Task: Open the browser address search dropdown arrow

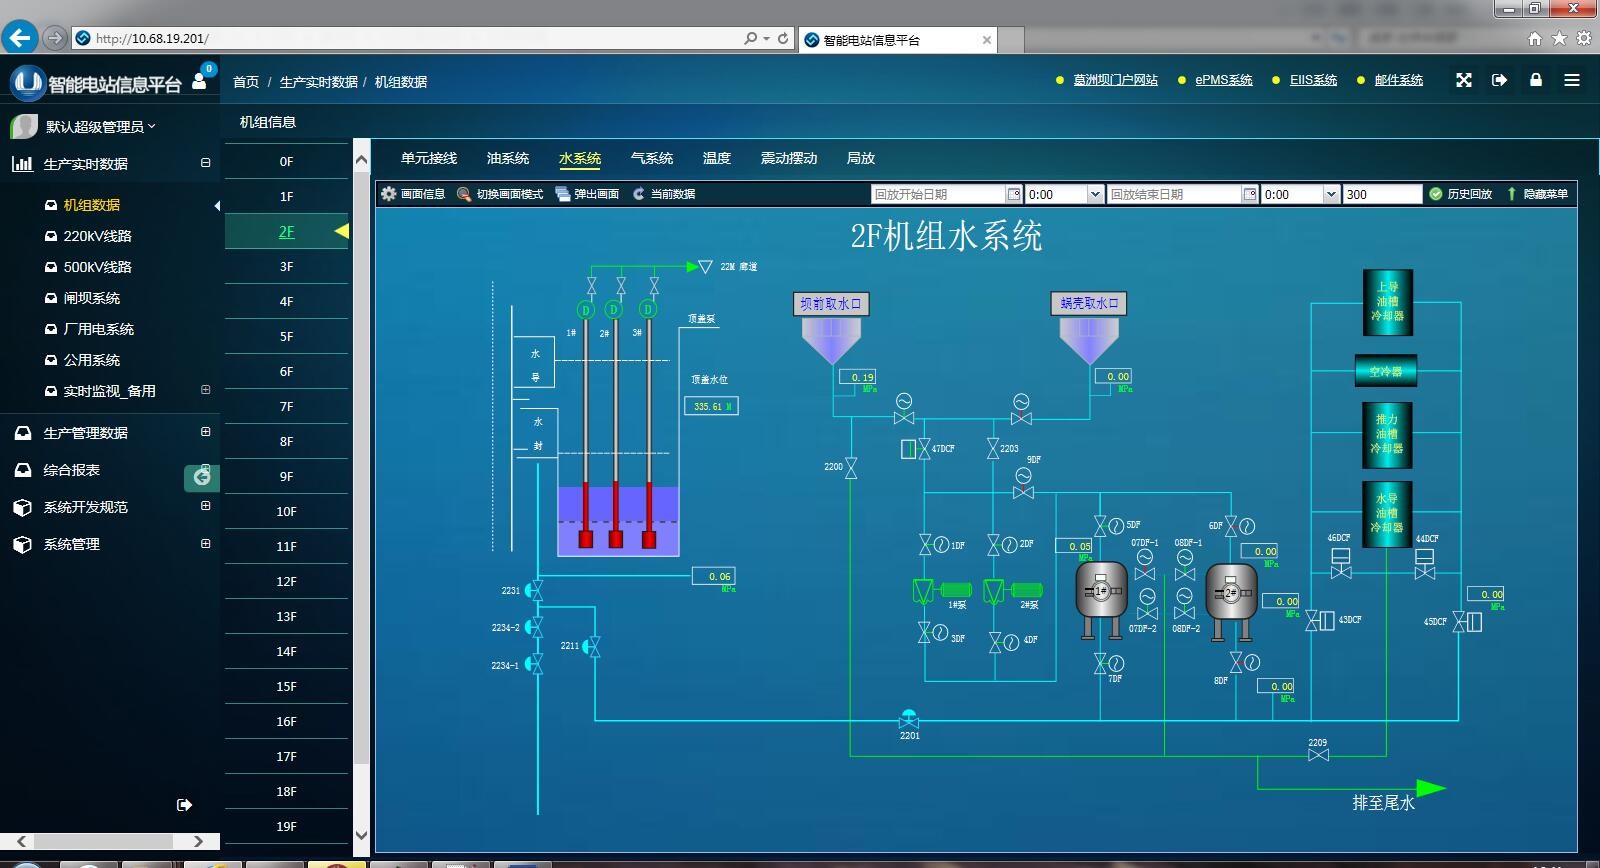Action: 766,38
